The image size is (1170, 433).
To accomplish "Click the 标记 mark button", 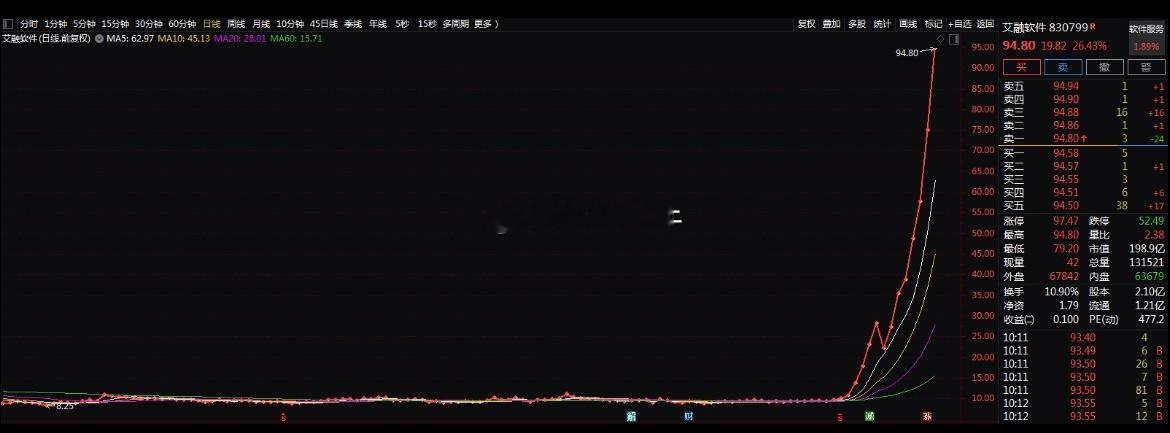I will point(933,24).
